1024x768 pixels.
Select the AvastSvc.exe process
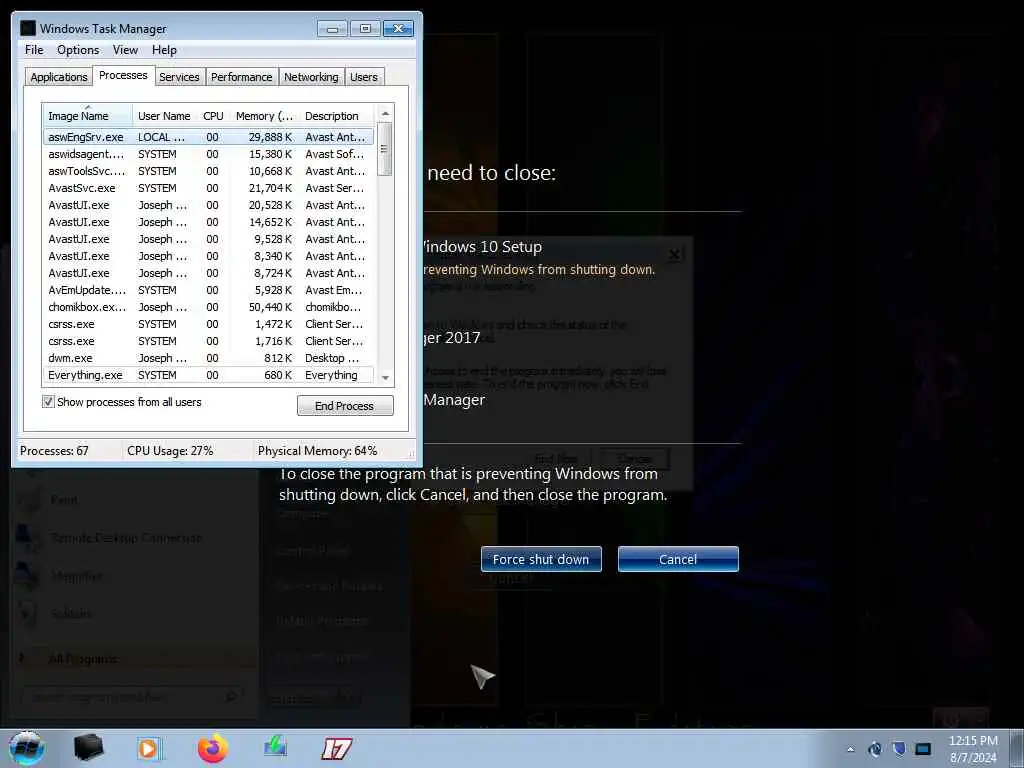(x=208, y=188)
